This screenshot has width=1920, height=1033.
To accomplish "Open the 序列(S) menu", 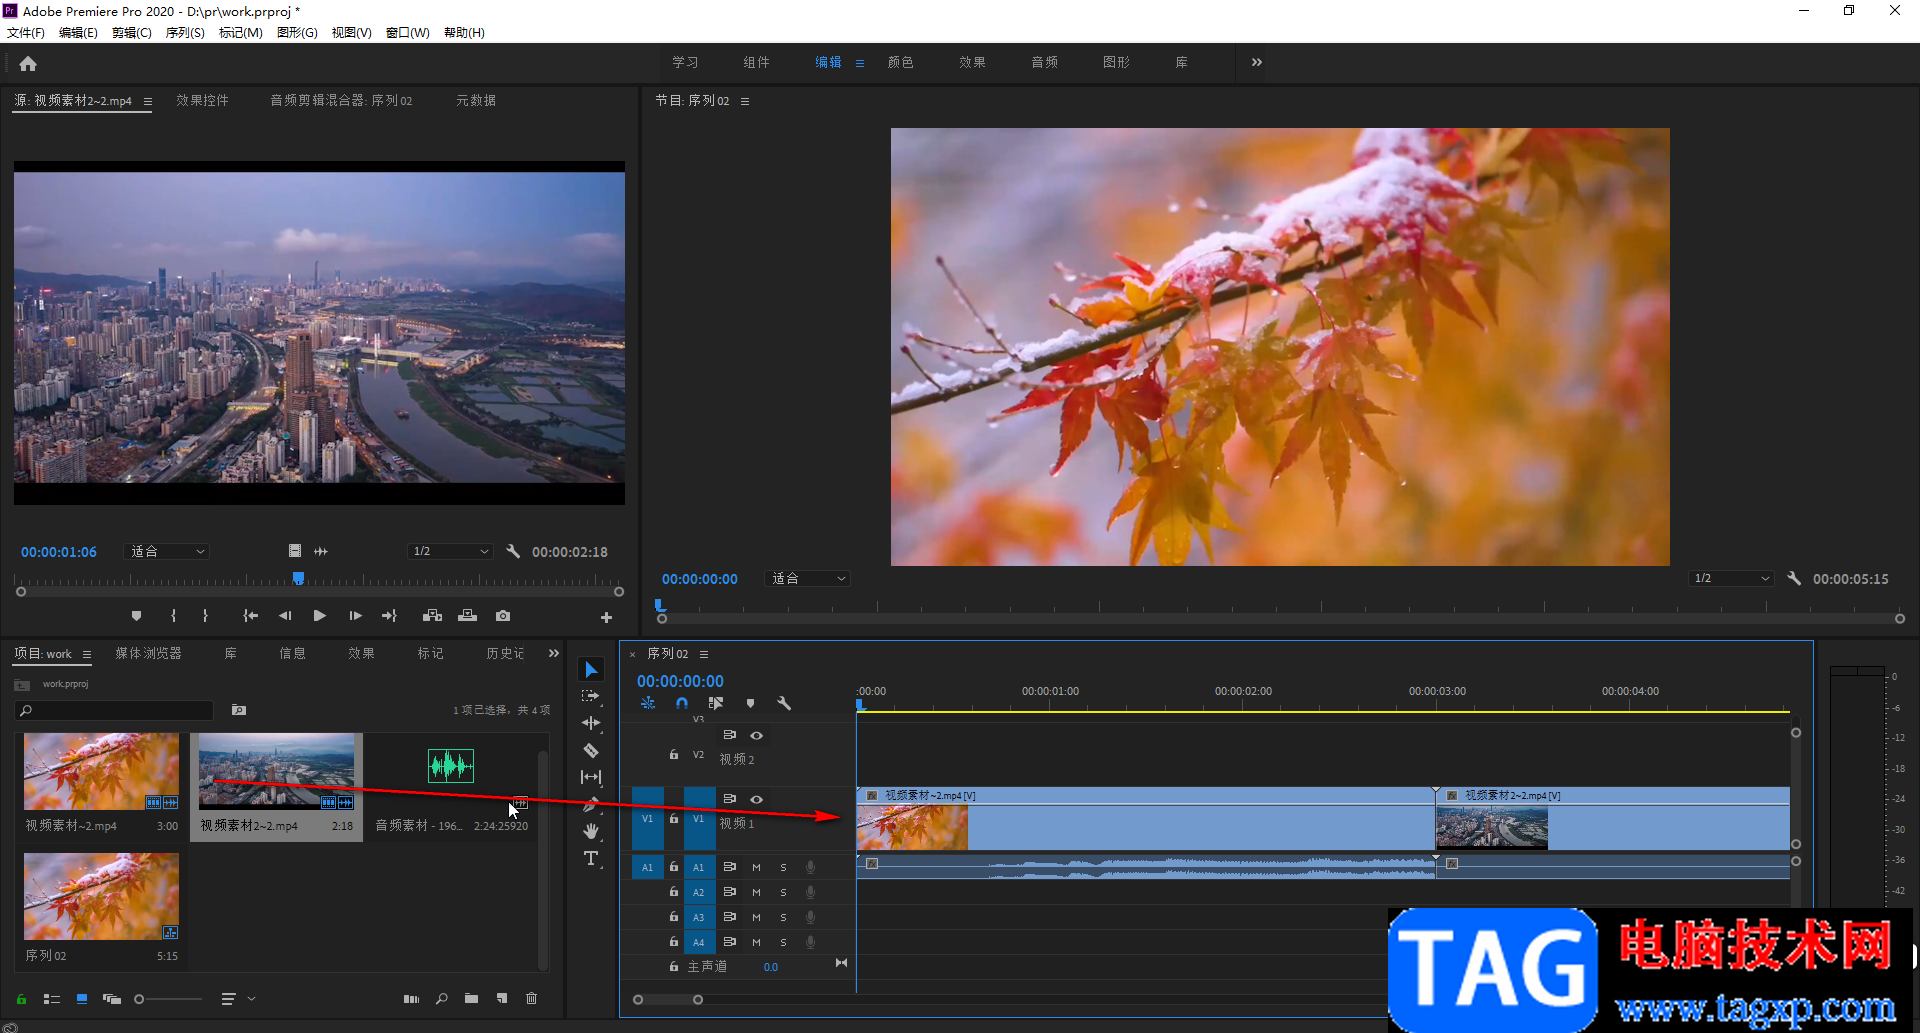I will coord(185,33).
